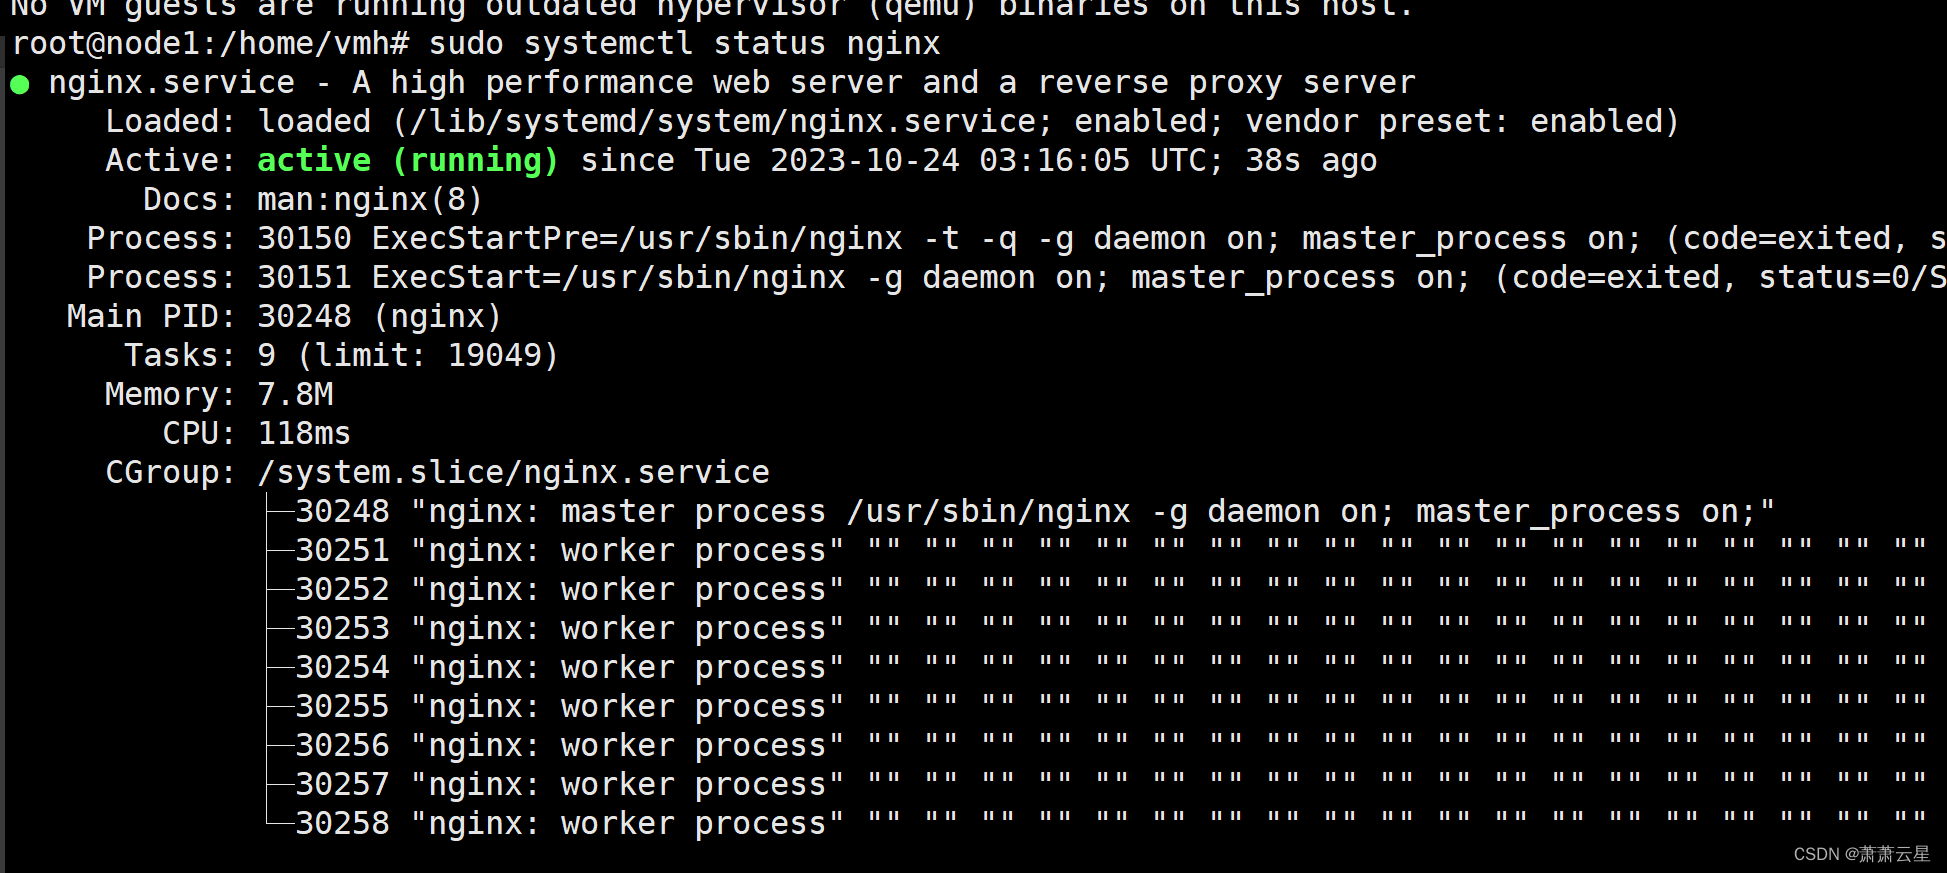Click 'status=0/S' on the ExecStart line
This screenshot has width=1947, height=873.
[1852, 278]
